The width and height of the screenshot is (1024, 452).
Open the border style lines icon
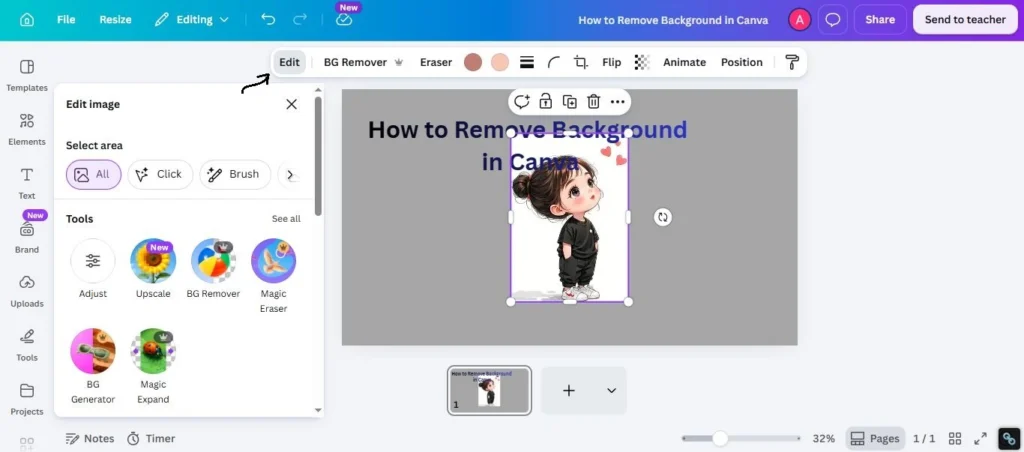(x=527, y=62)
